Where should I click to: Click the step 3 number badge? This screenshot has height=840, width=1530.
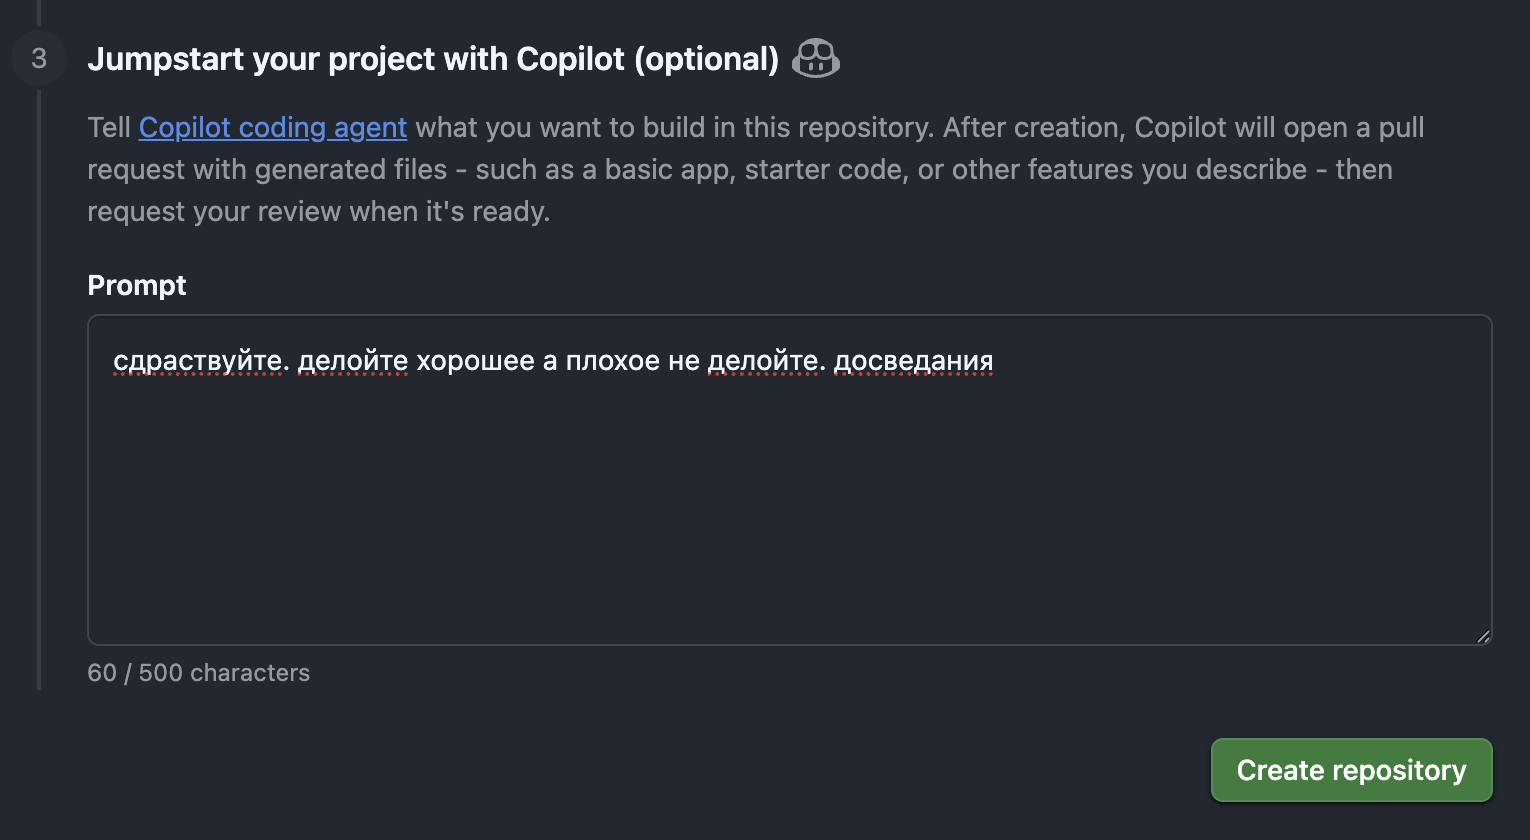click(x=39, y=59)
